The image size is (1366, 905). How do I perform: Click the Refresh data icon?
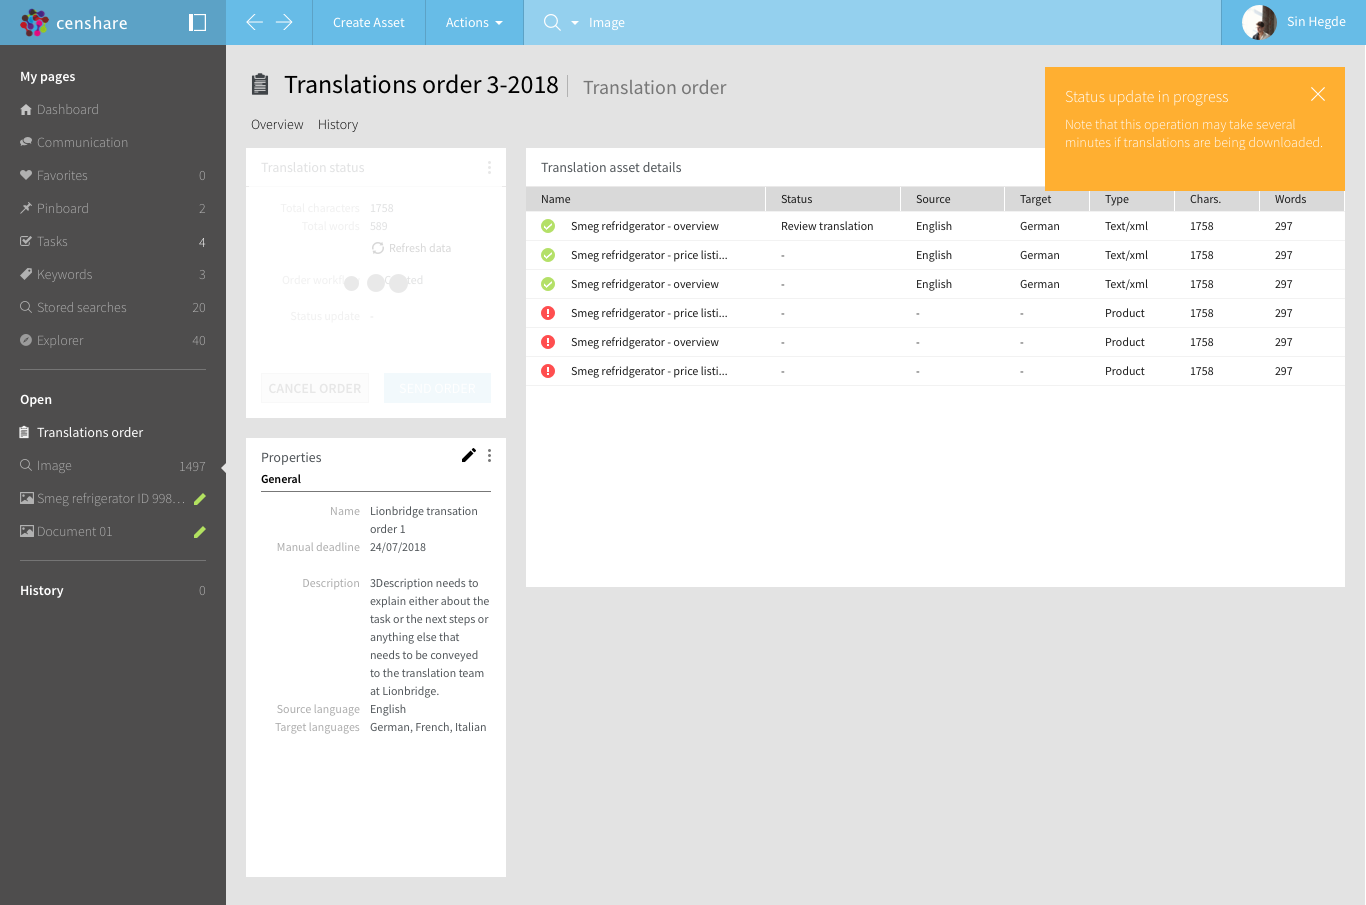[377, 248]
